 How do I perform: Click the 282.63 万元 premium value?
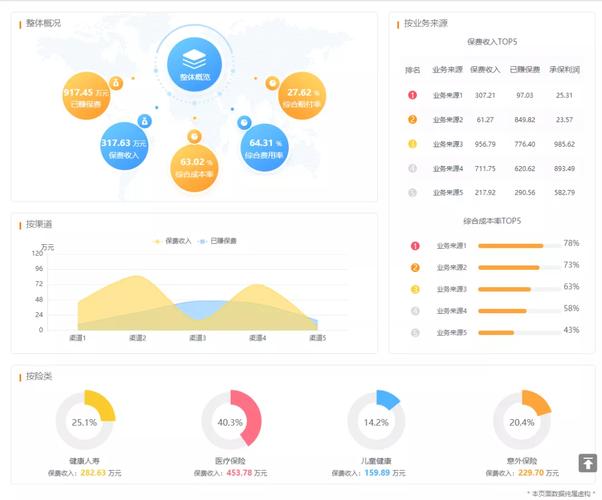pyautogui.click(x=101, y=473)
